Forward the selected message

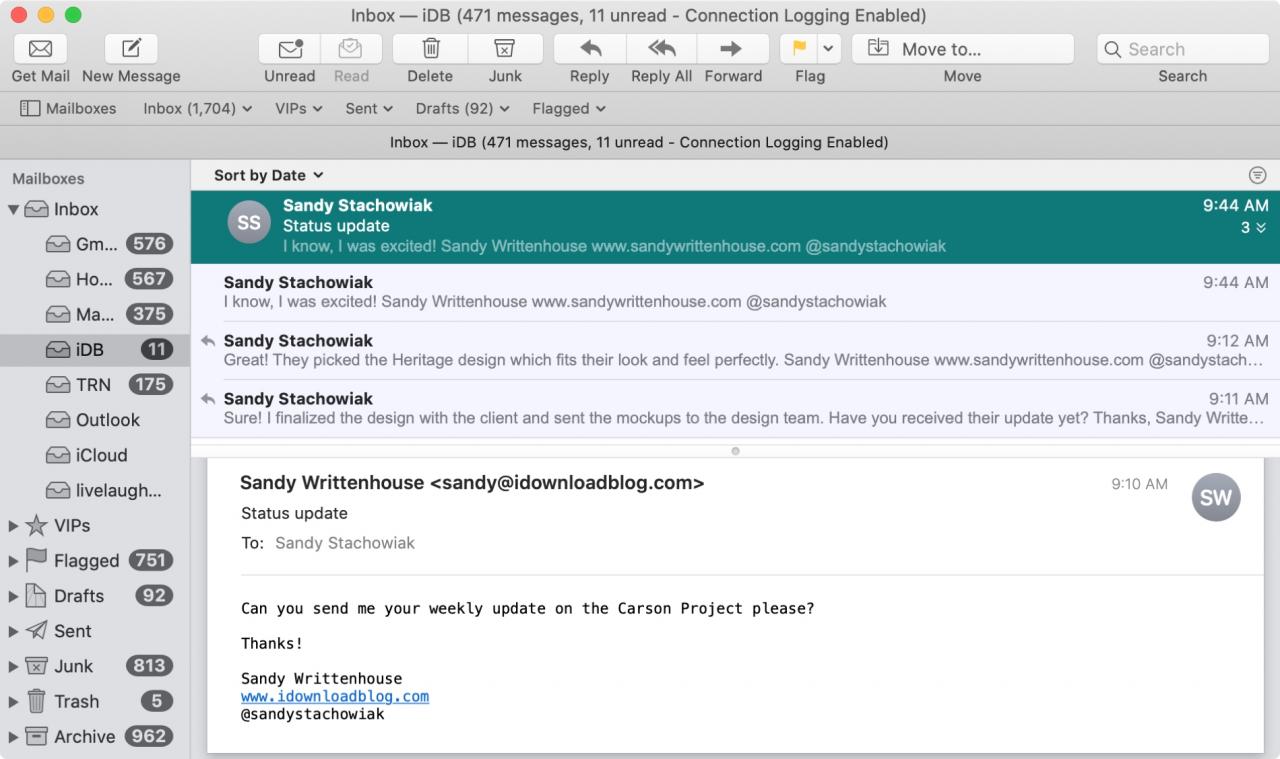click(732, 49)
